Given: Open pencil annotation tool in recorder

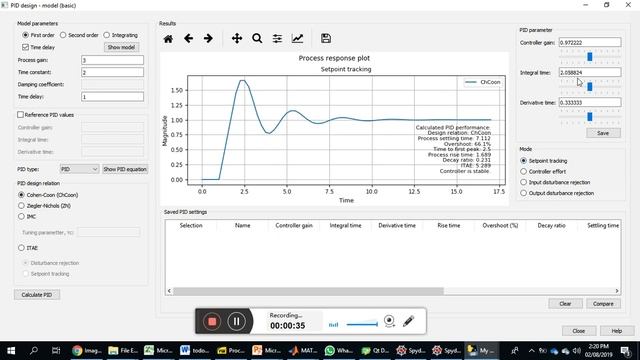Looking at the screenshot, I should pos(409,321).
